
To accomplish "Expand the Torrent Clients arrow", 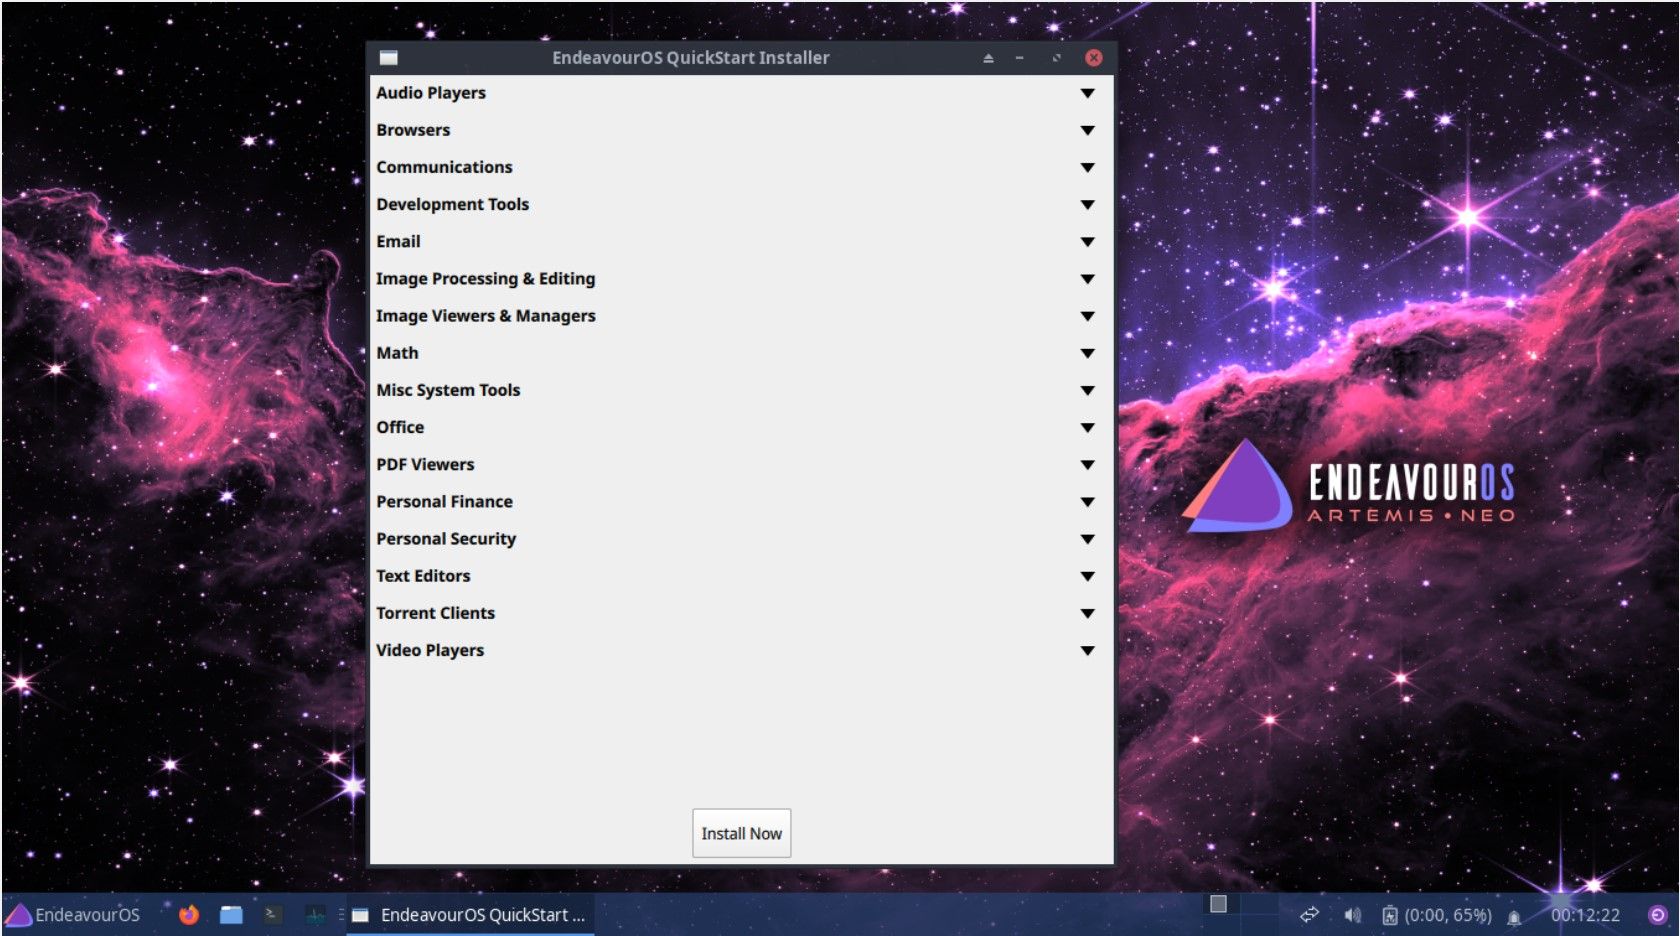I will tap(1087, 613).
